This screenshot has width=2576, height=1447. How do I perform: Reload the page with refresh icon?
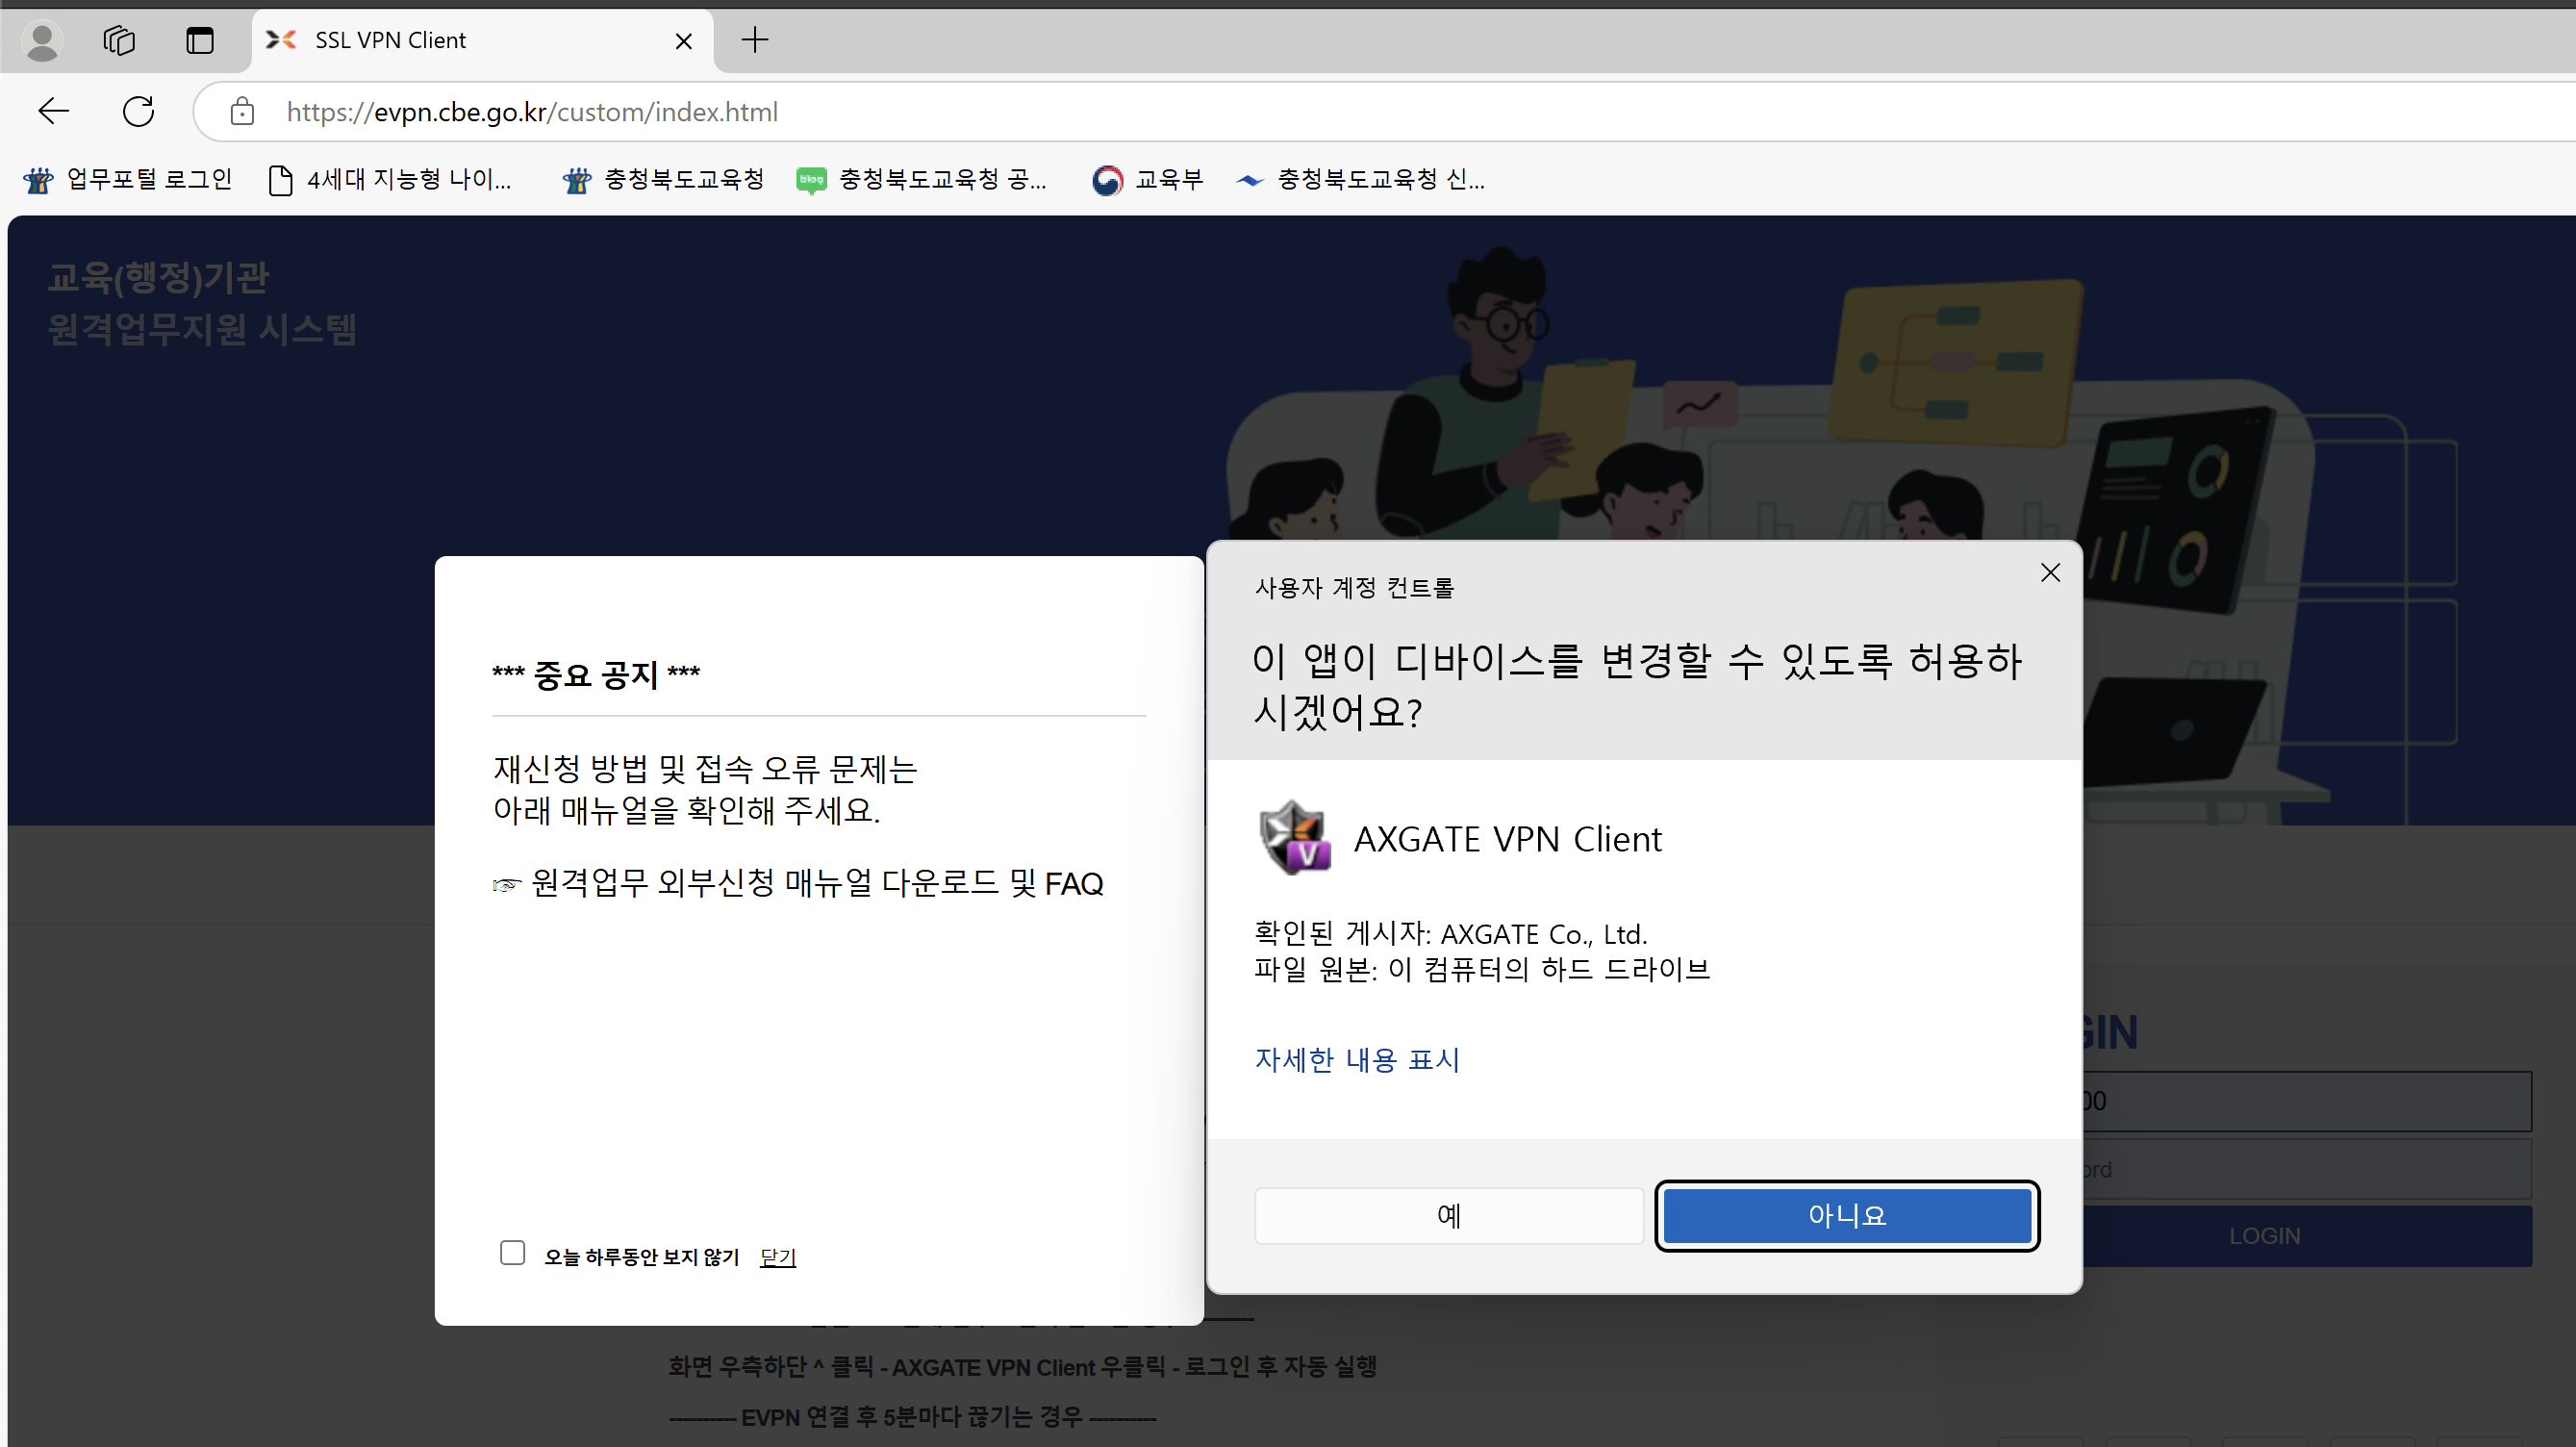pyautogui.click(x=138, y=111)
